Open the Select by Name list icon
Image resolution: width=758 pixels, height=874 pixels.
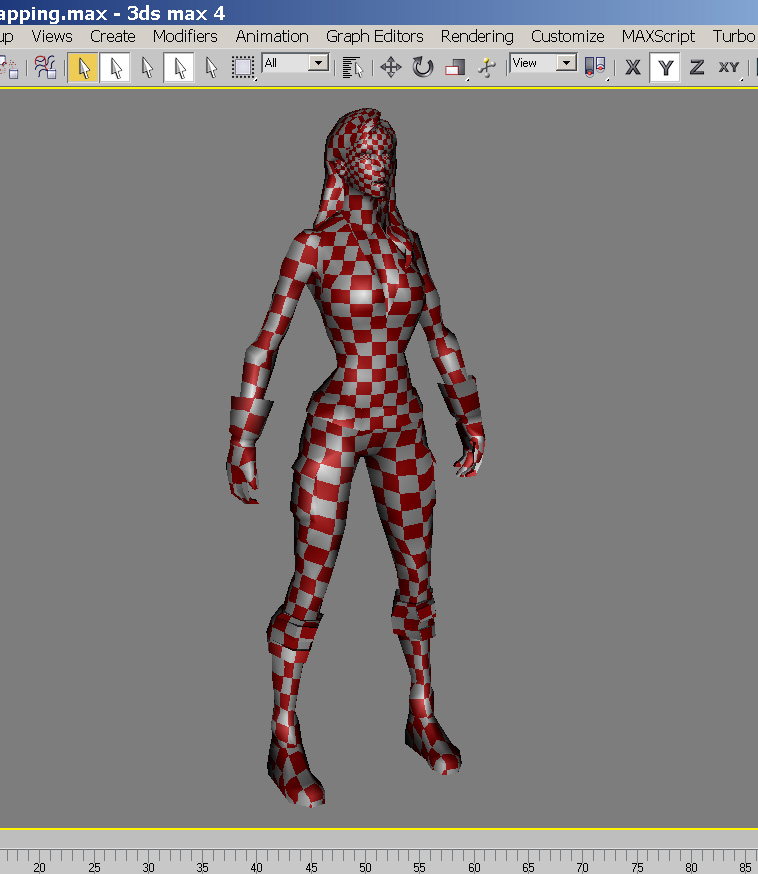click(x=351, y=68)
